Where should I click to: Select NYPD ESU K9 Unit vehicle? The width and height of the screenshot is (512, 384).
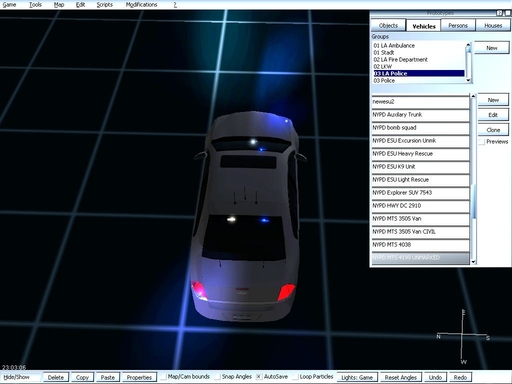point(420,167)
